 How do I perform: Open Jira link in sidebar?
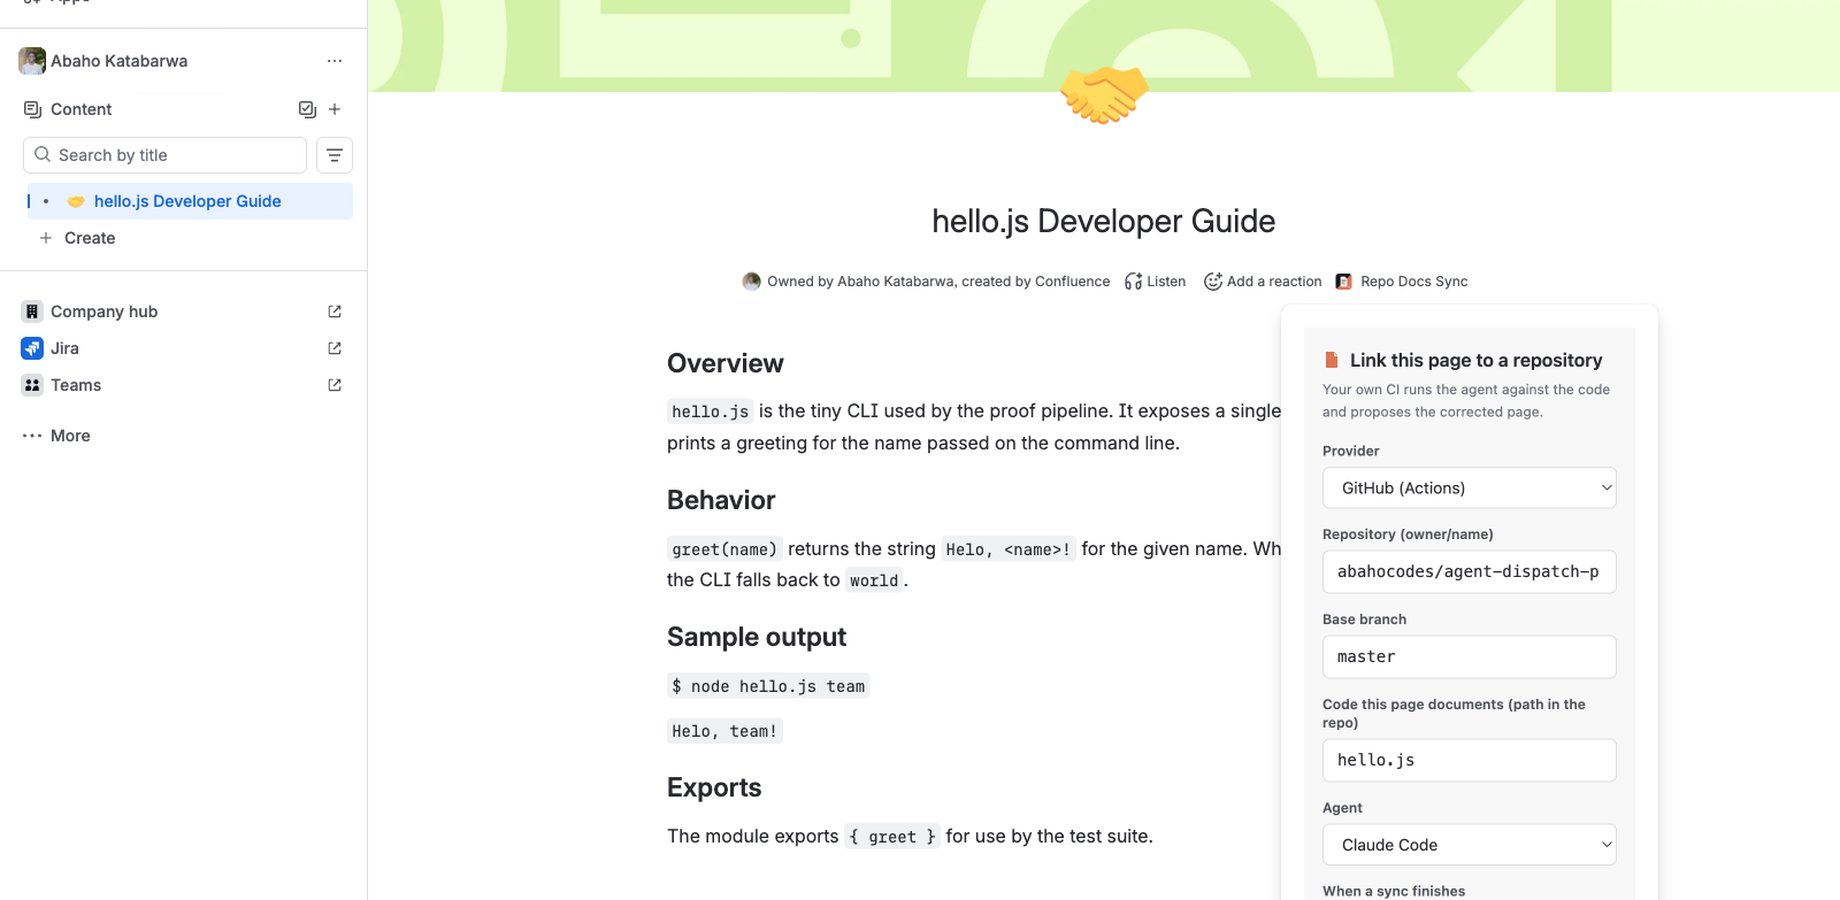(x=65, y=348)
